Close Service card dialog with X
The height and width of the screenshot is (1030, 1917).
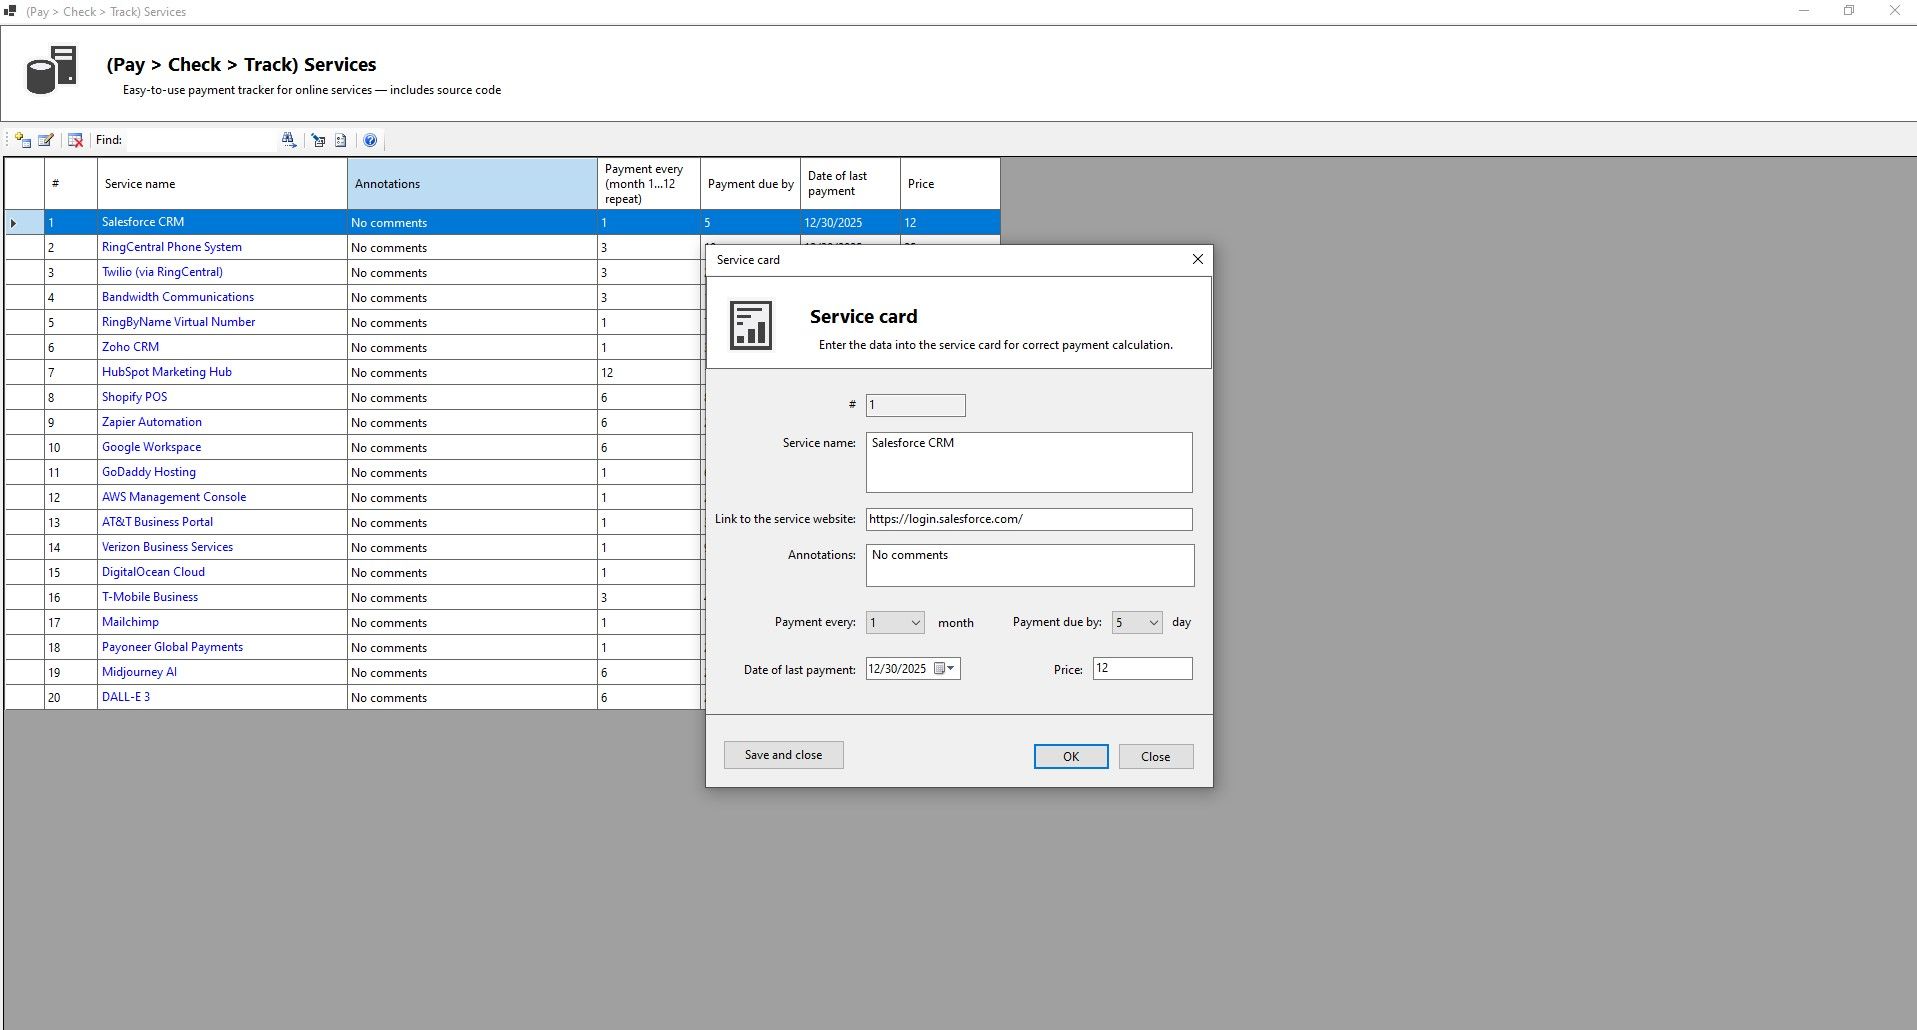tap(1197, 260)
